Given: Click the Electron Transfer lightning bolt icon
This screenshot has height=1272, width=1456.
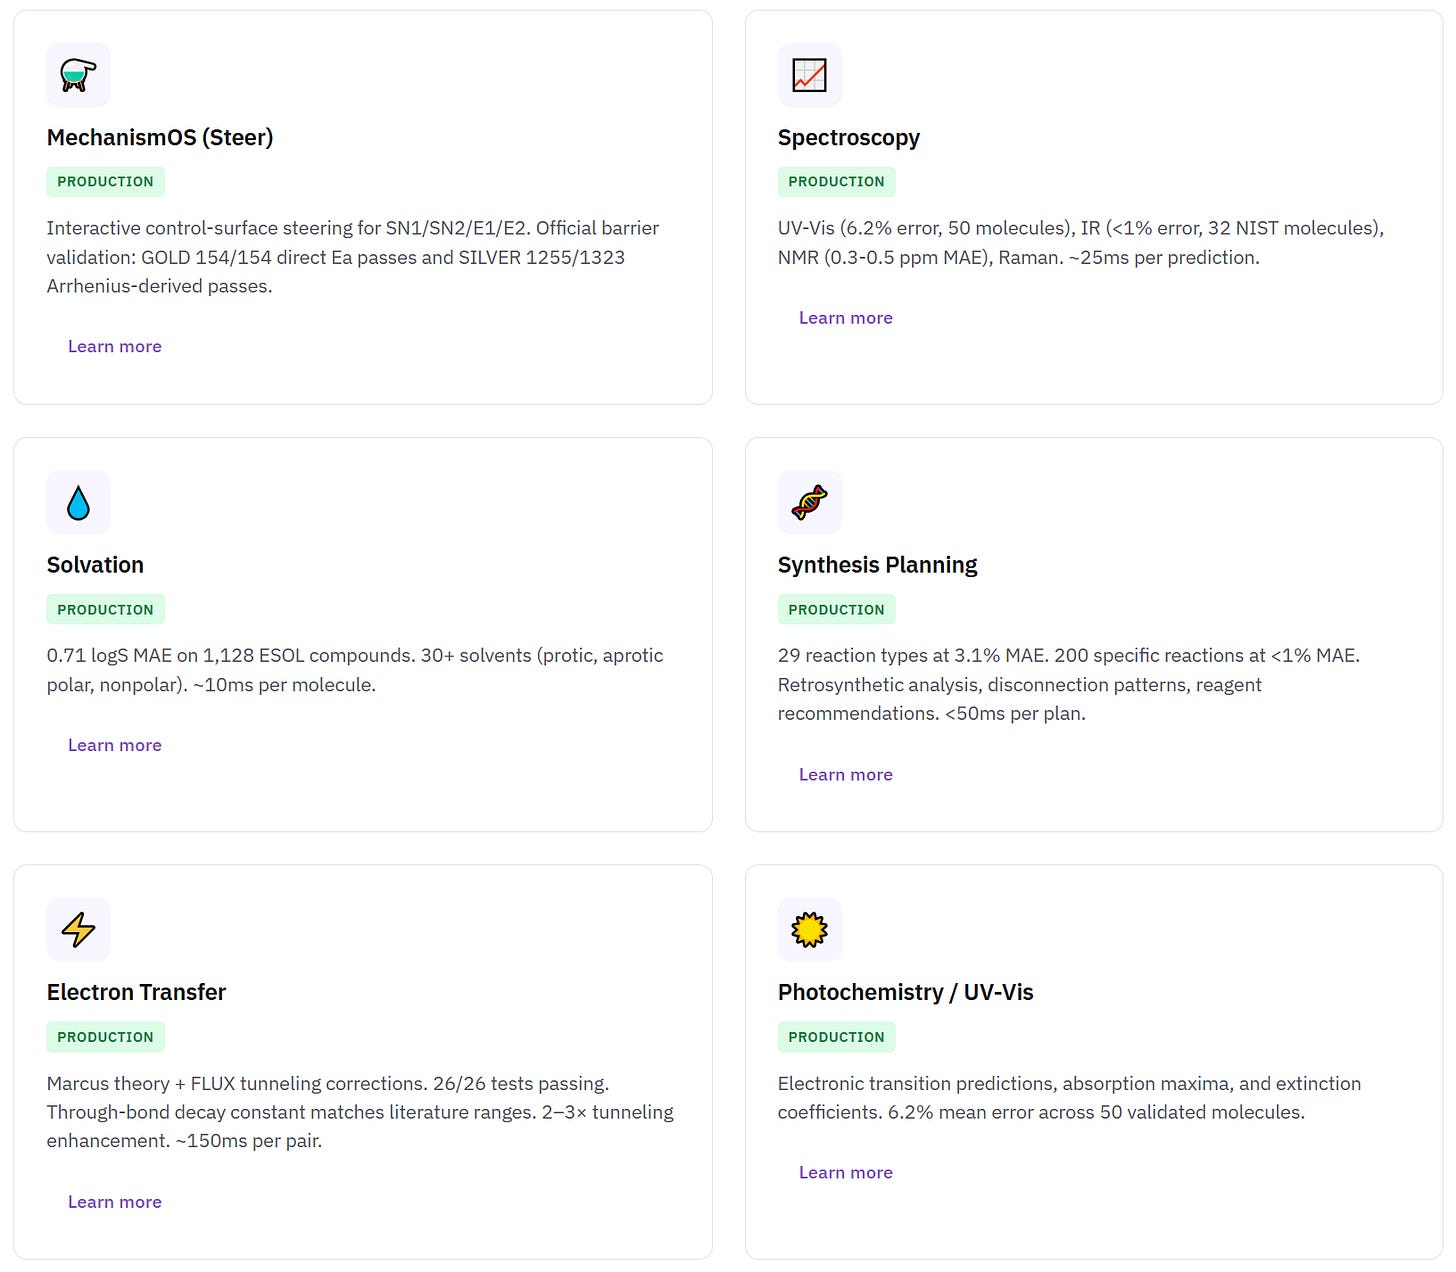Looking at the screenshot, I should (x=78, y=929).
